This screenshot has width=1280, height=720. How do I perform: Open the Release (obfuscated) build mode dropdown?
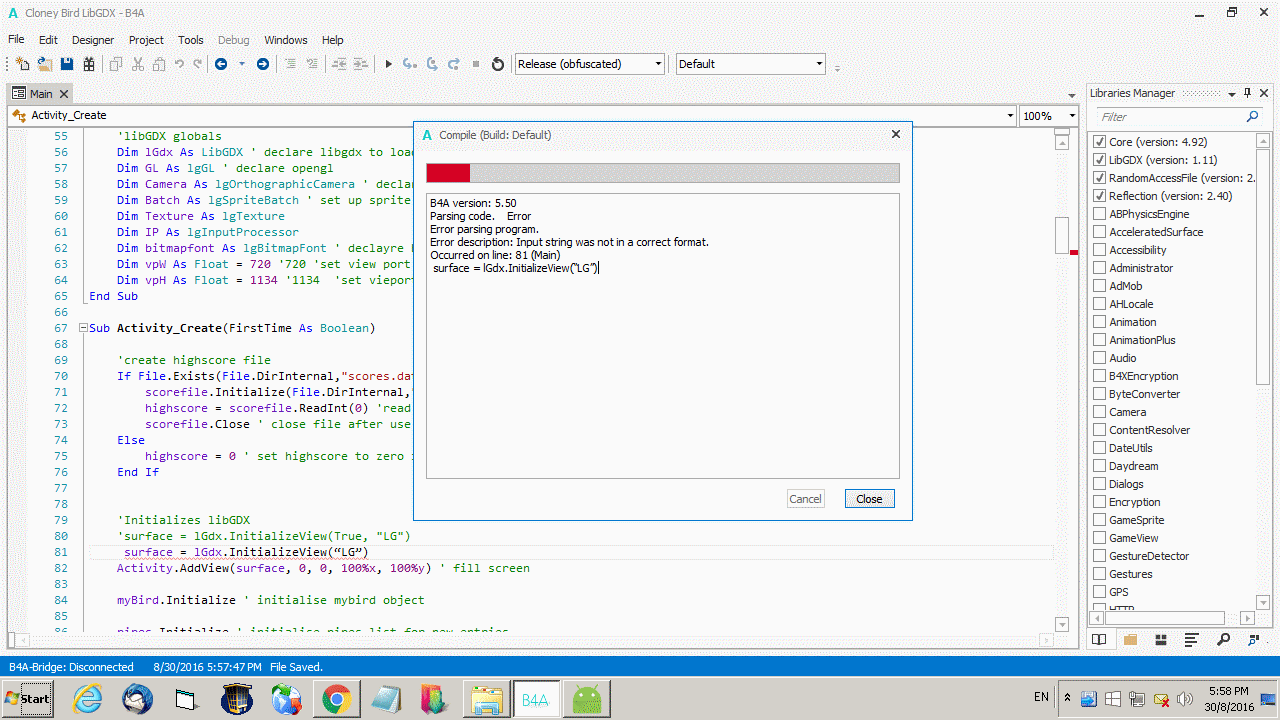[590, 64]
